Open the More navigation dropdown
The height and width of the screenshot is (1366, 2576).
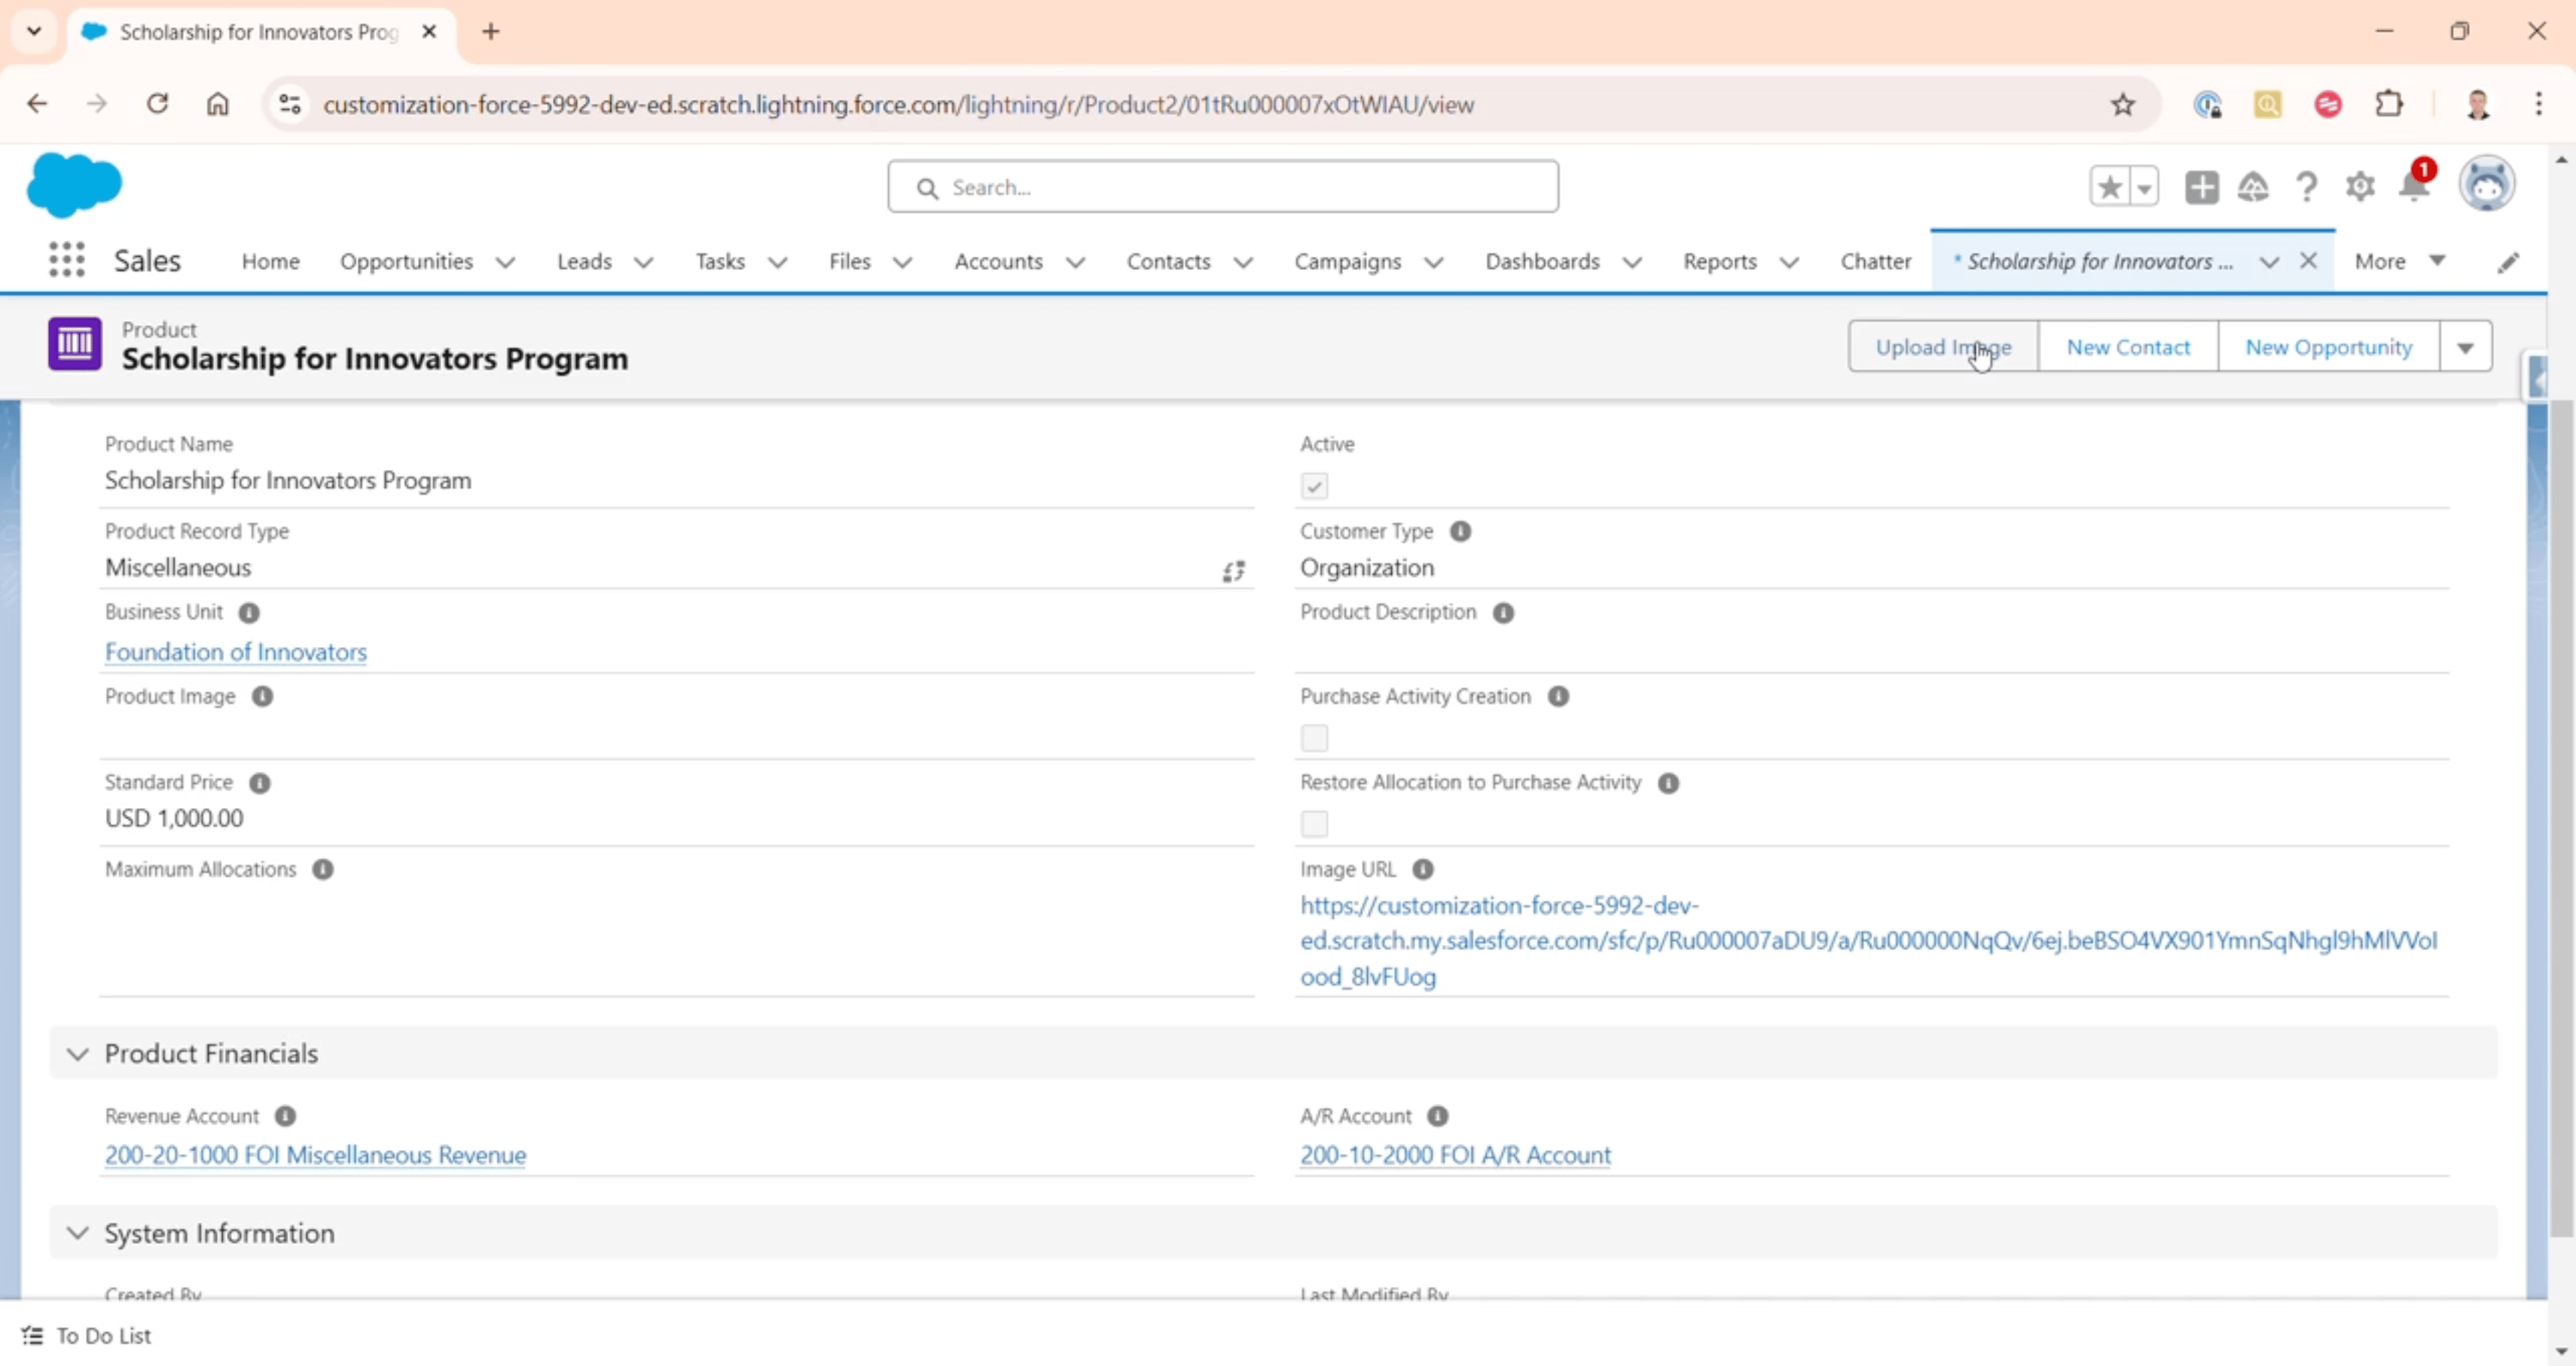tap(2400, 261)
